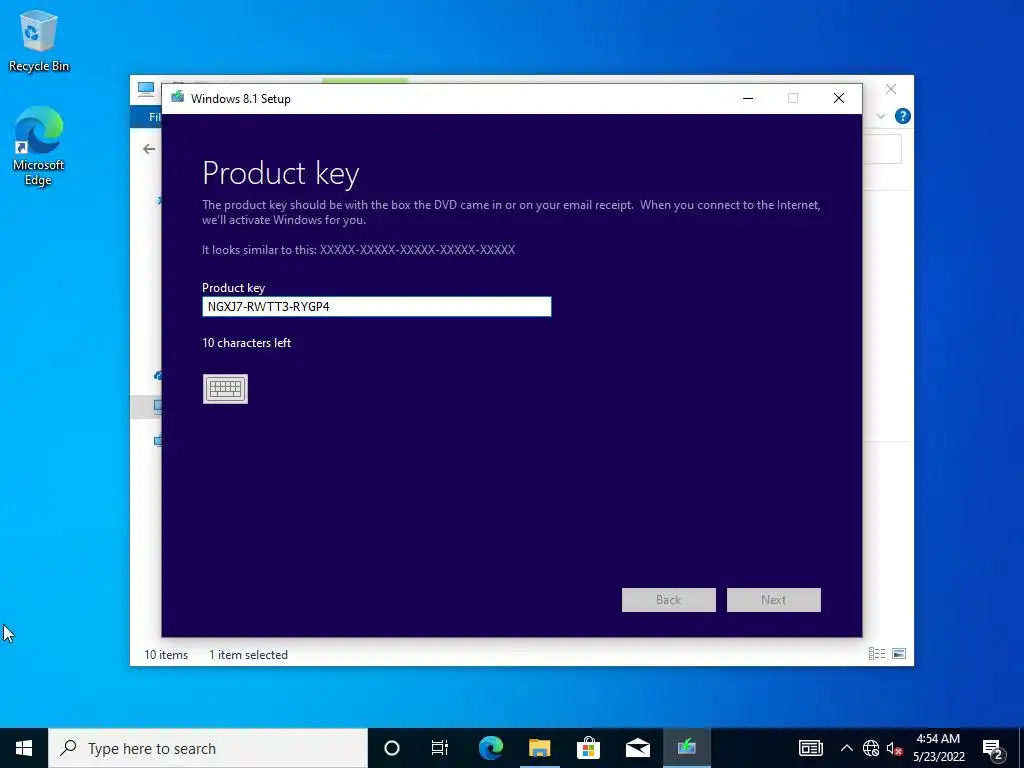This screenshot has width=1024, height=768.
Task: Click the taskbar search box
Action: (208, 748)
